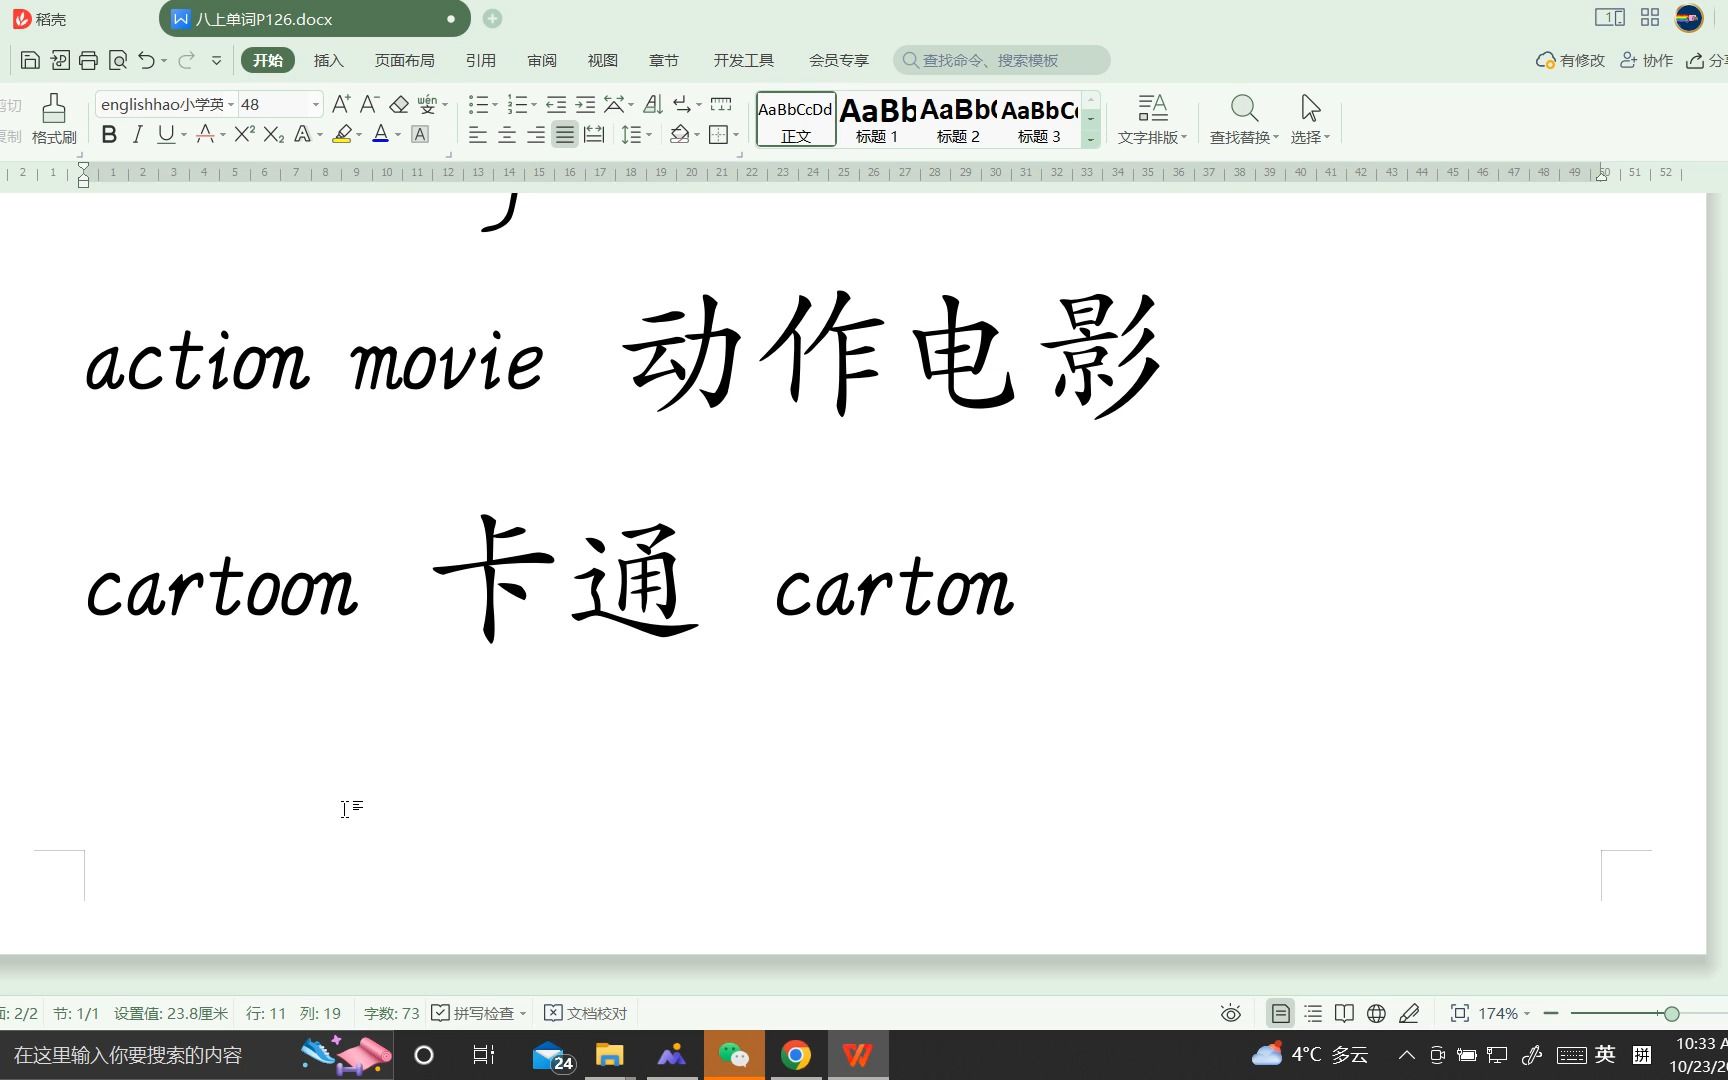
Task: Click highlight color marker swatch
Action: (x=342, y=134)
